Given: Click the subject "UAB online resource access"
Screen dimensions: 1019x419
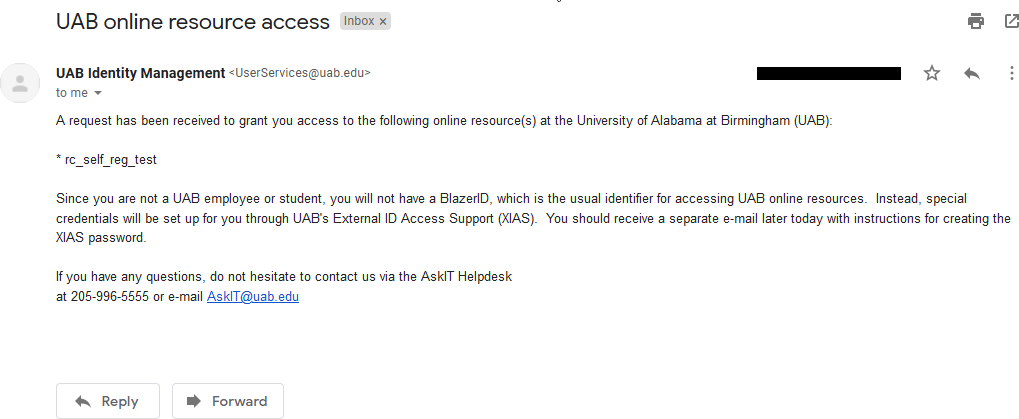Looking at the screenshot, I should (x=193, y=21).
